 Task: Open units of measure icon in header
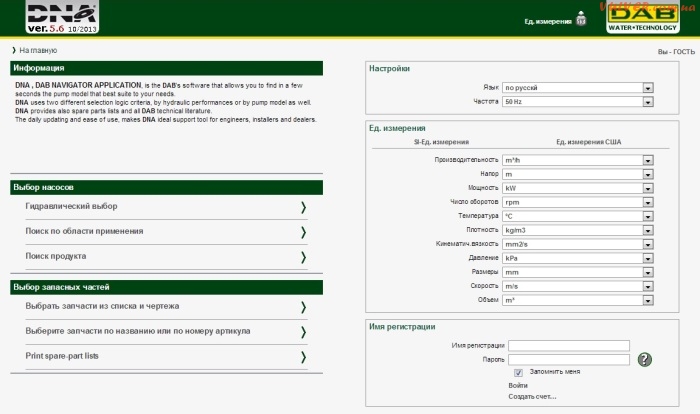581,19
